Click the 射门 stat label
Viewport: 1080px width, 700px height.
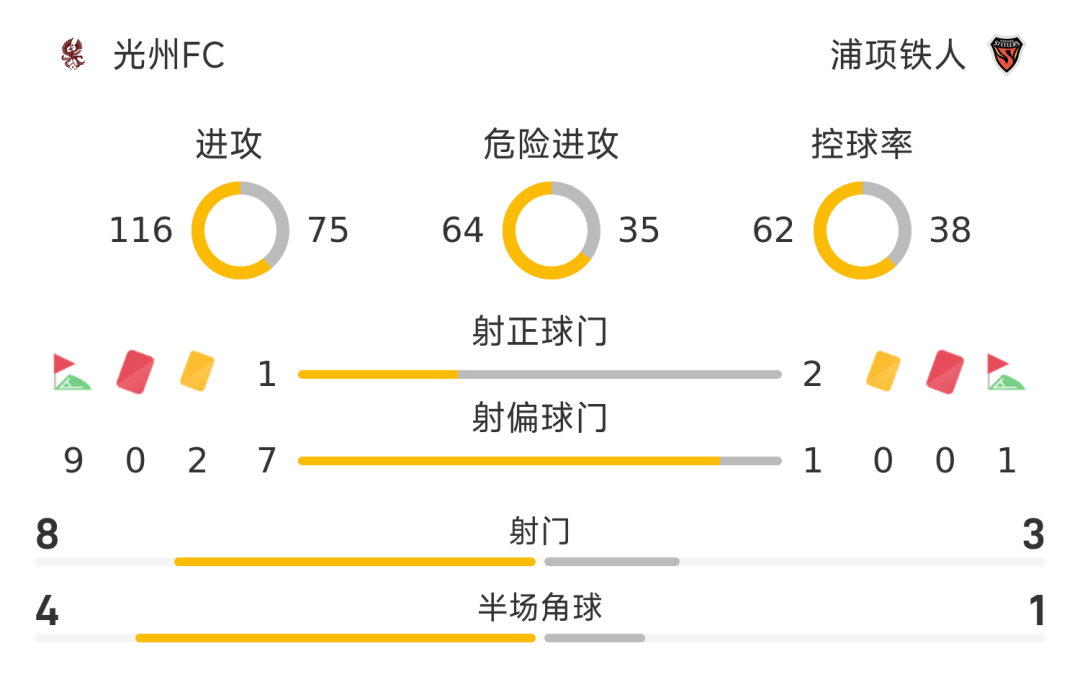tap(540, 532)
